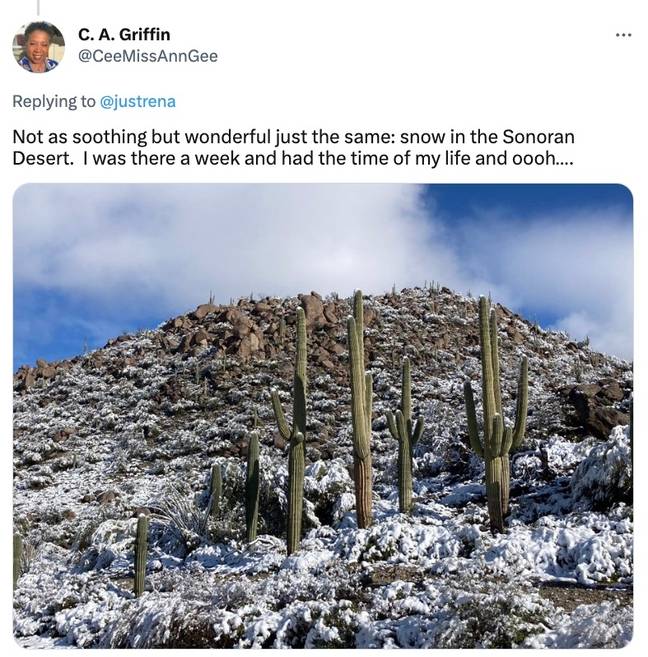Image resolution: width=648 pixels, height=657 pixels.
Task: Click the short three-armed saguaro in middle
Action: (x=405, y=436)
